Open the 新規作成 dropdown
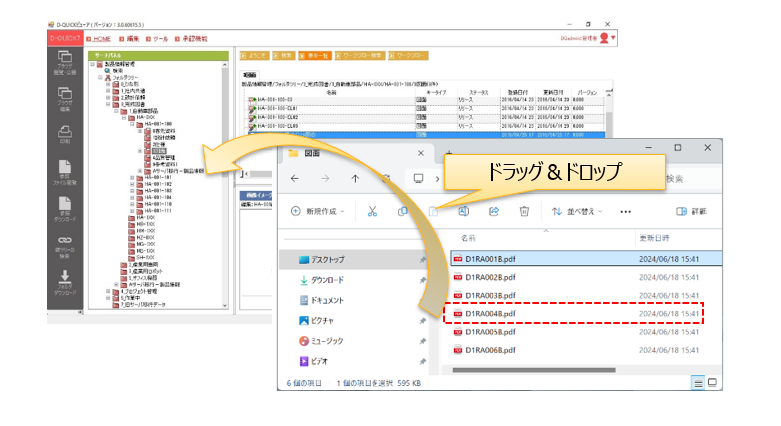This screenshot has height=426, width=781. (318, 211)
